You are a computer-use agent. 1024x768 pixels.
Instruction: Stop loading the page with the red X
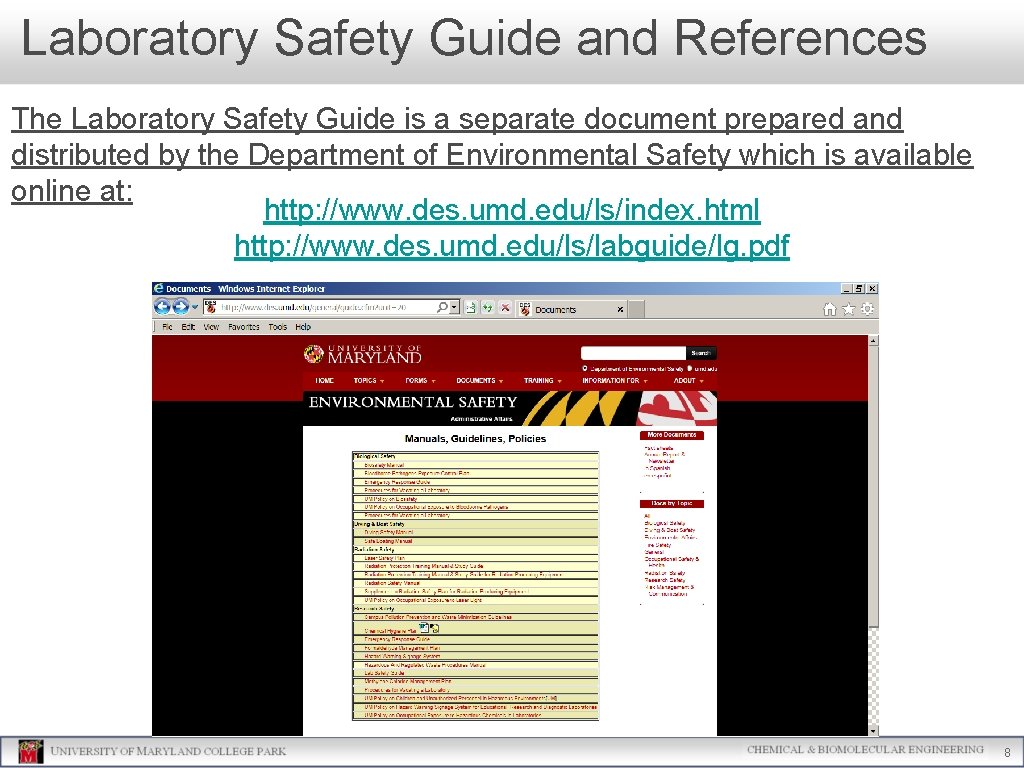[504, 308]
